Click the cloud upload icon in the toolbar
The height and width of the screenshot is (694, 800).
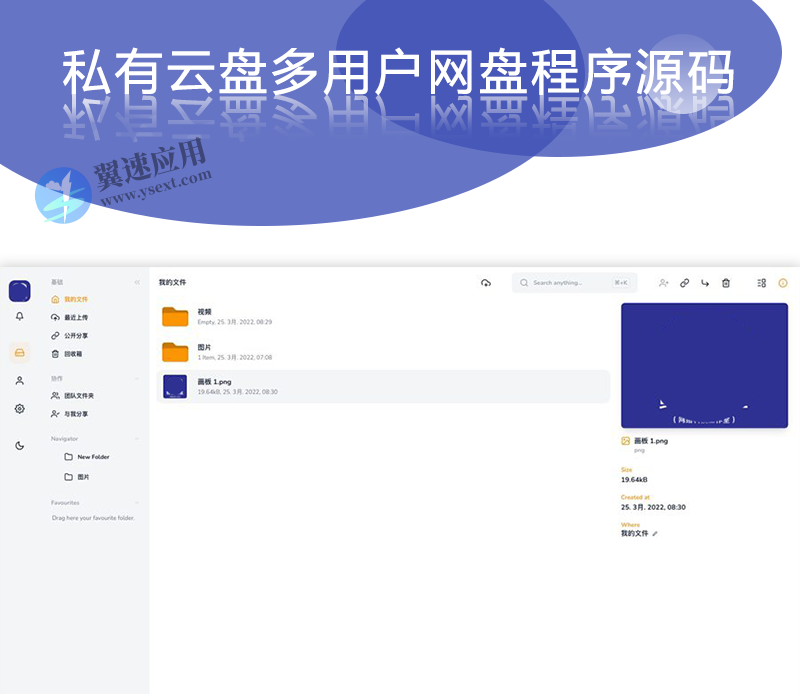(x=484, y=283)
